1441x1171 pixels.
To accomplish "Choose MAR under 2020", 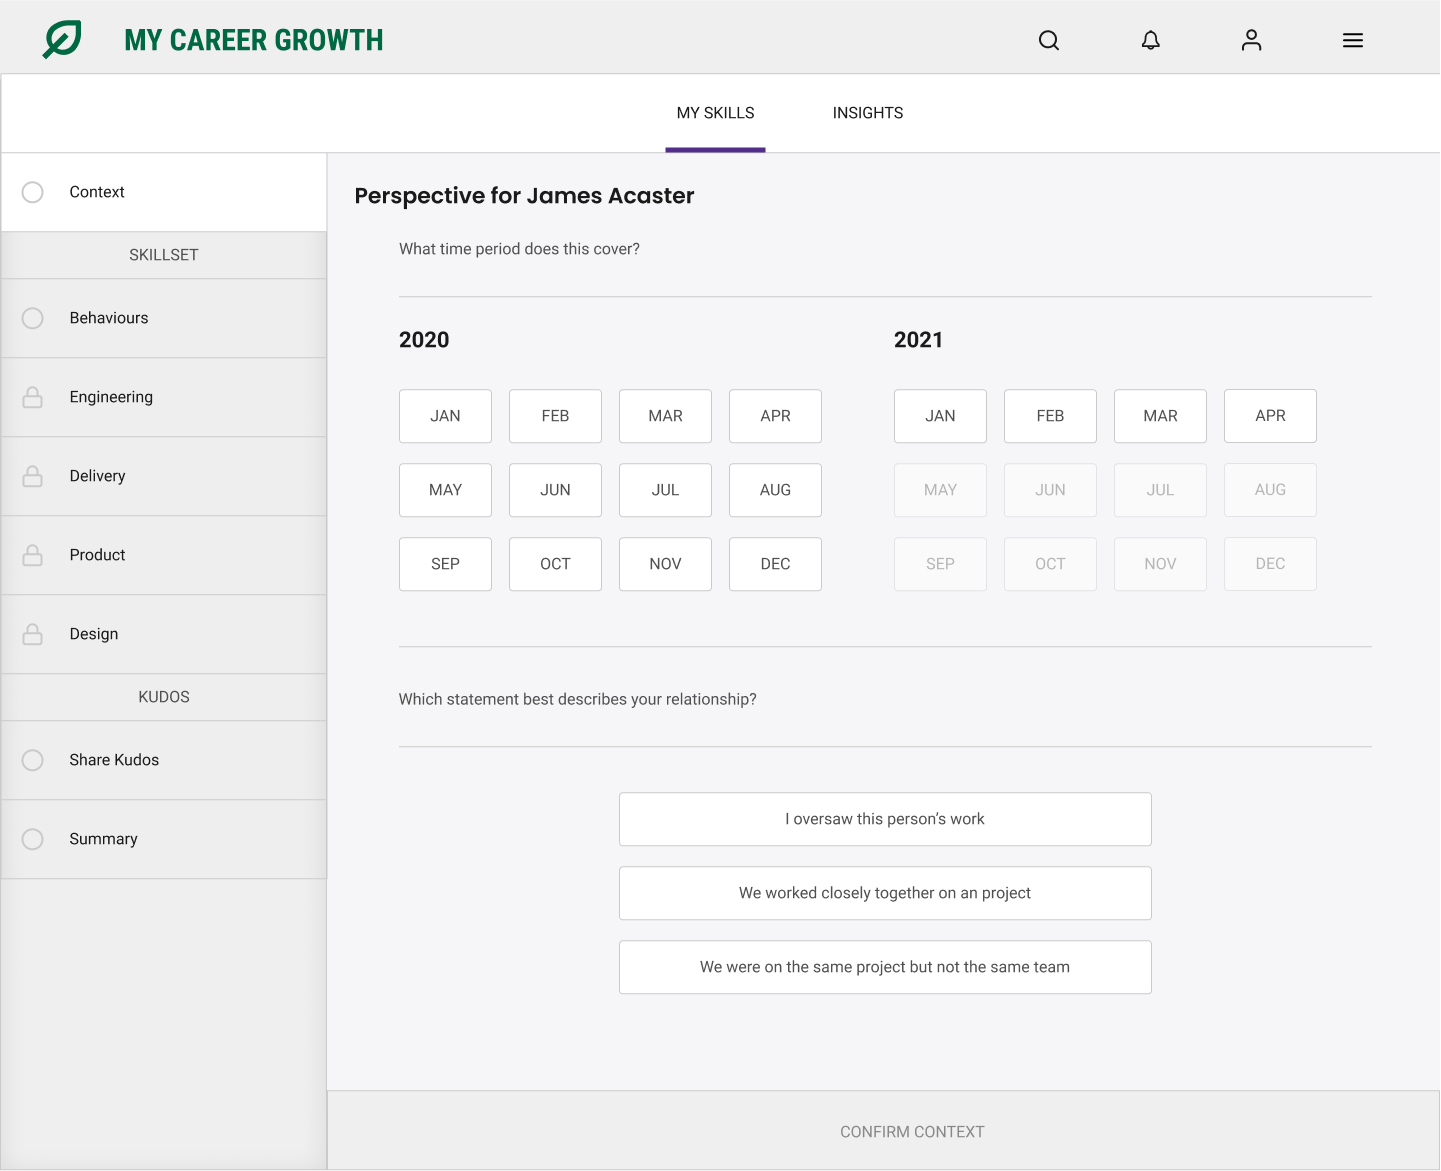I will (665, 416).
